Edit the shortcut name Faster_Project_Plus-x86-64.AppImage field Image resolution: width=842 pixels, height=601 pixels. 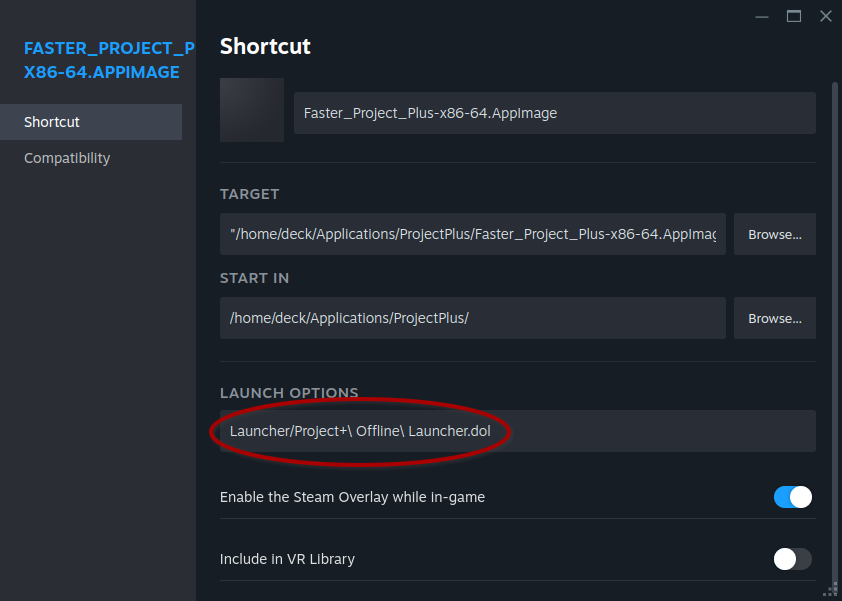[555, 113]
